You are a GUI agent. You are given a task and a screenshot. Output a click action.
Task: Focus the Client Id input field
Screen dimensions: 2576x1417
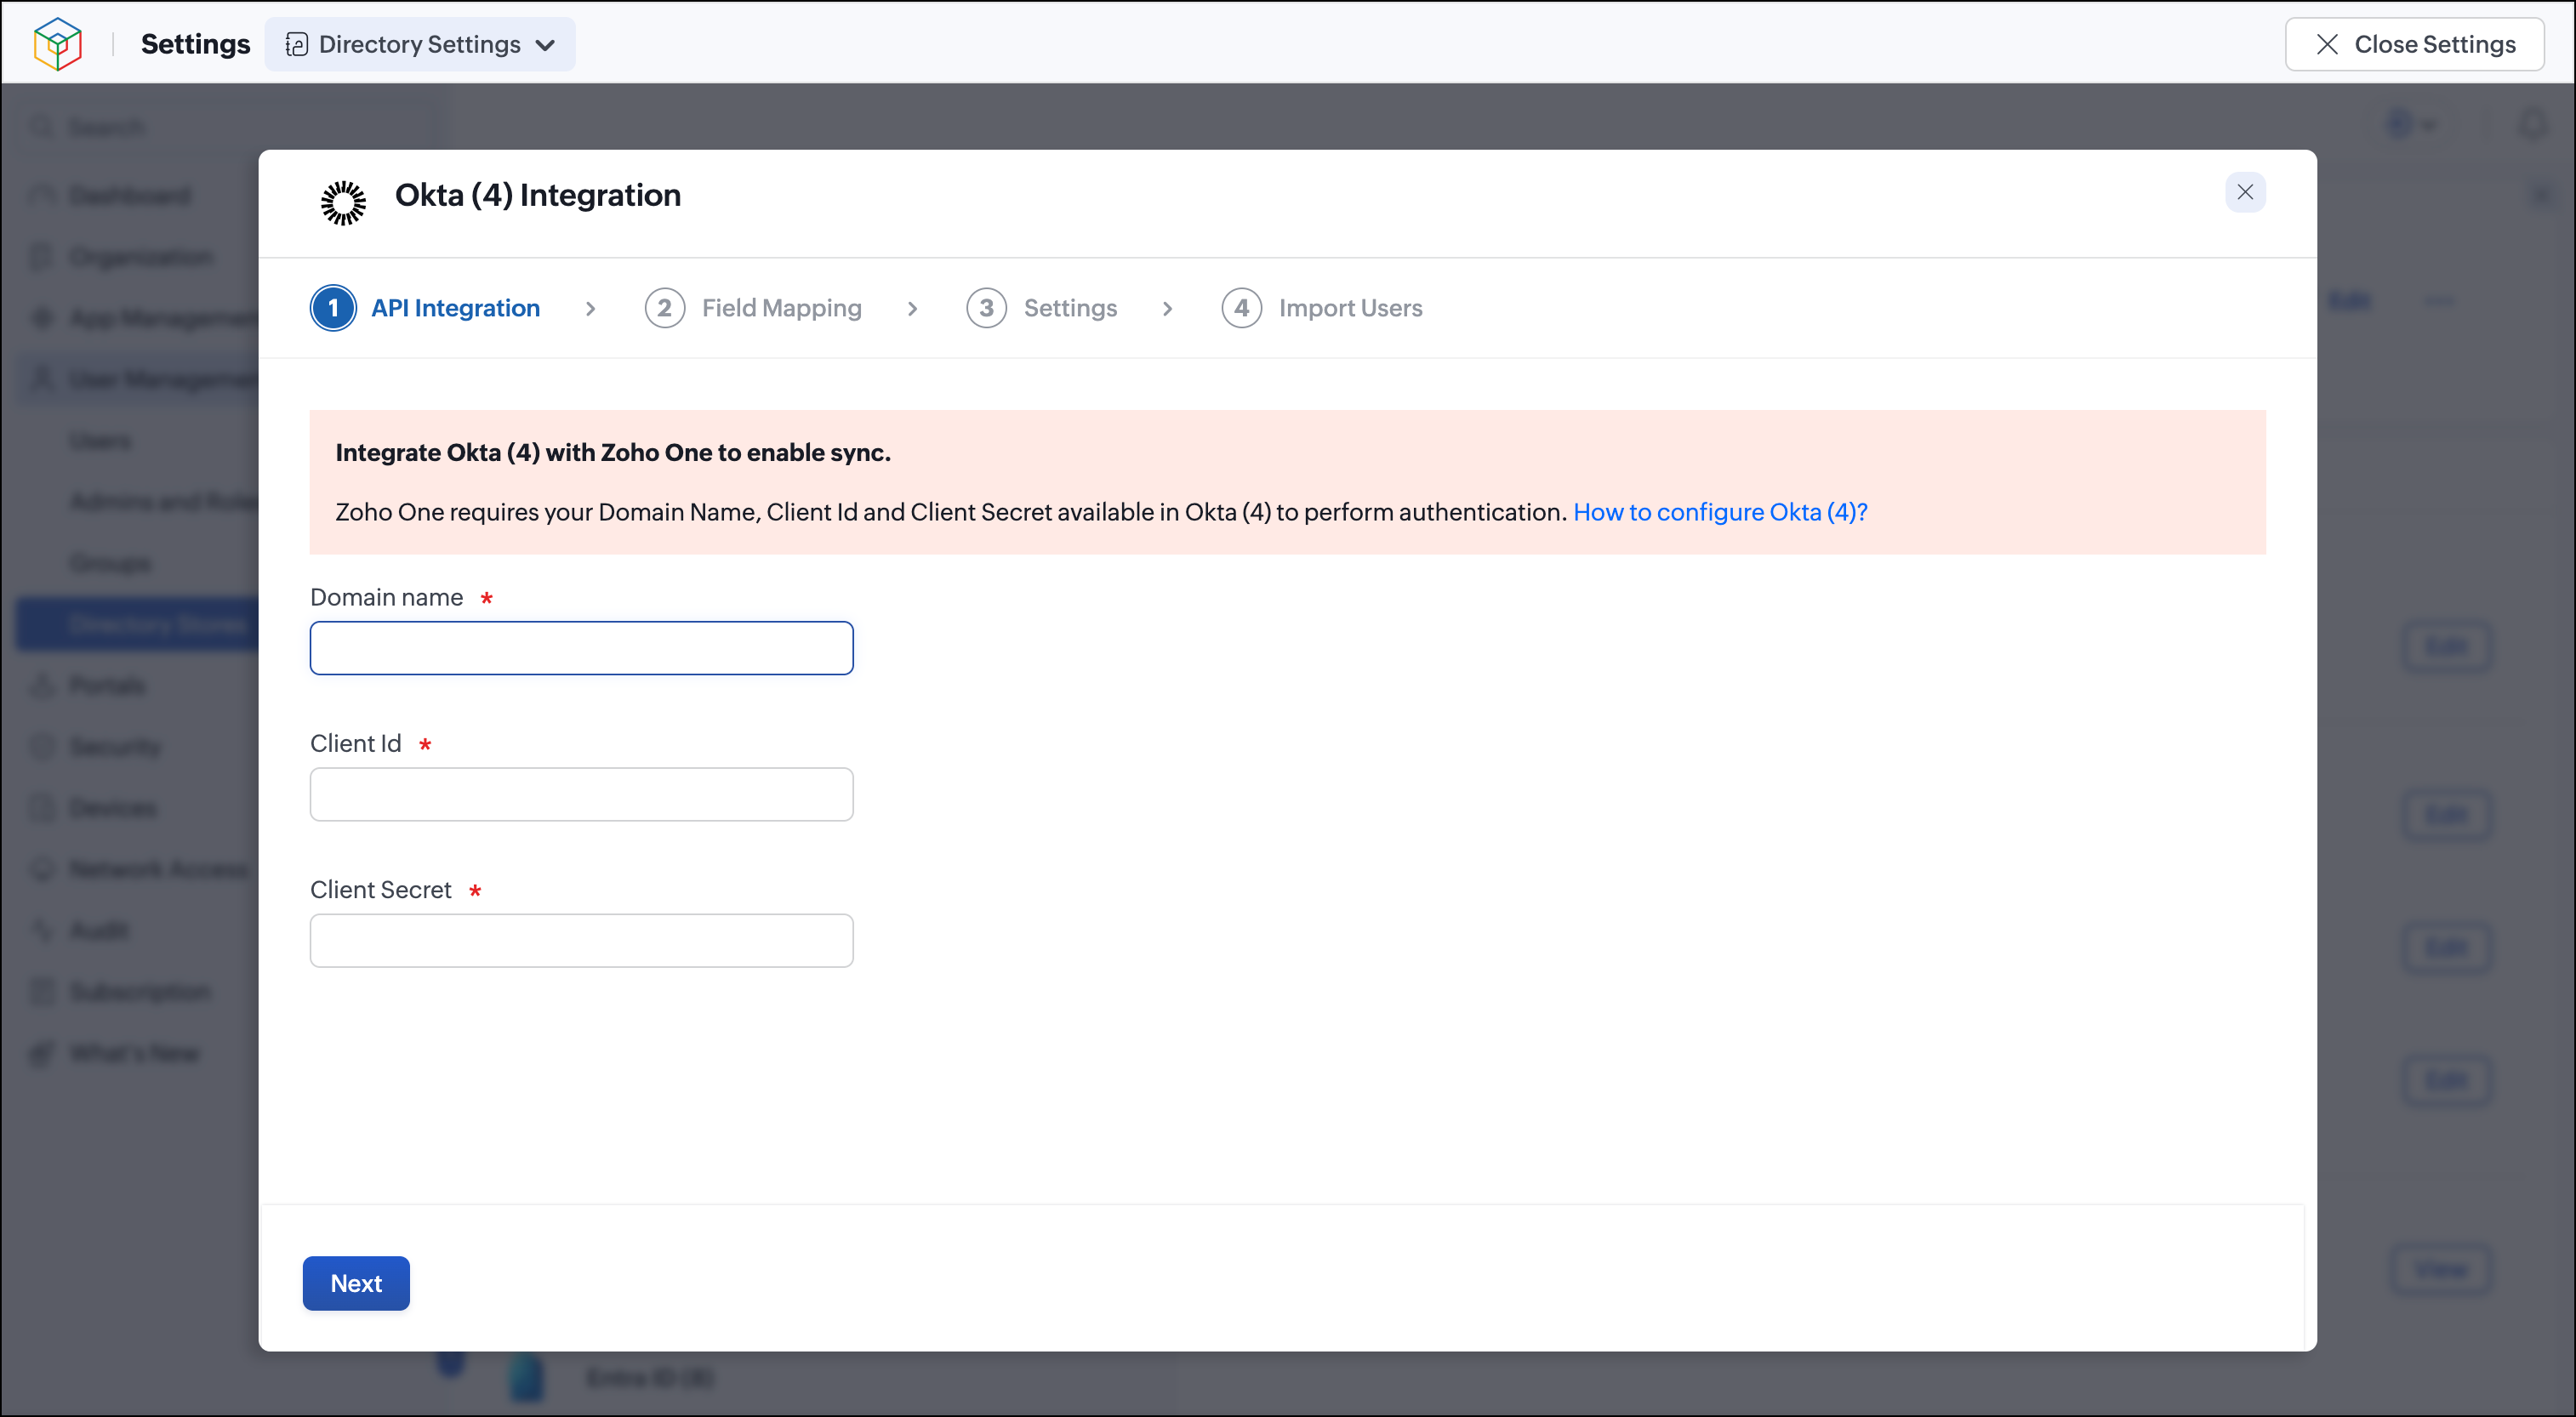pyautogui.click(x=581, y=794)
